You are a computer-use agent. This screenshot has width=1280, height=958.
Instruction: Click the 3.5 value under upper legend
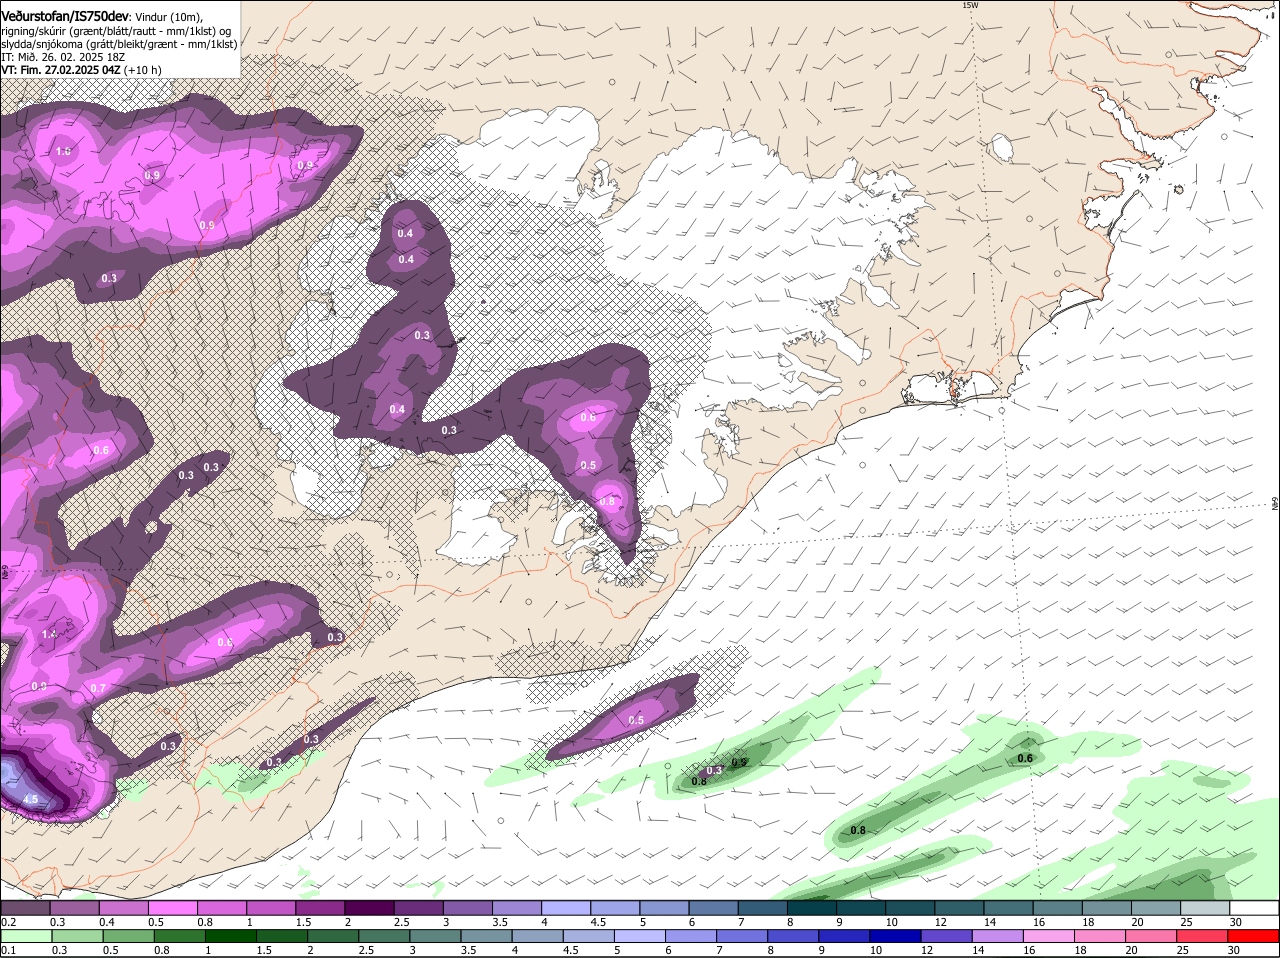tap(500, 922)
